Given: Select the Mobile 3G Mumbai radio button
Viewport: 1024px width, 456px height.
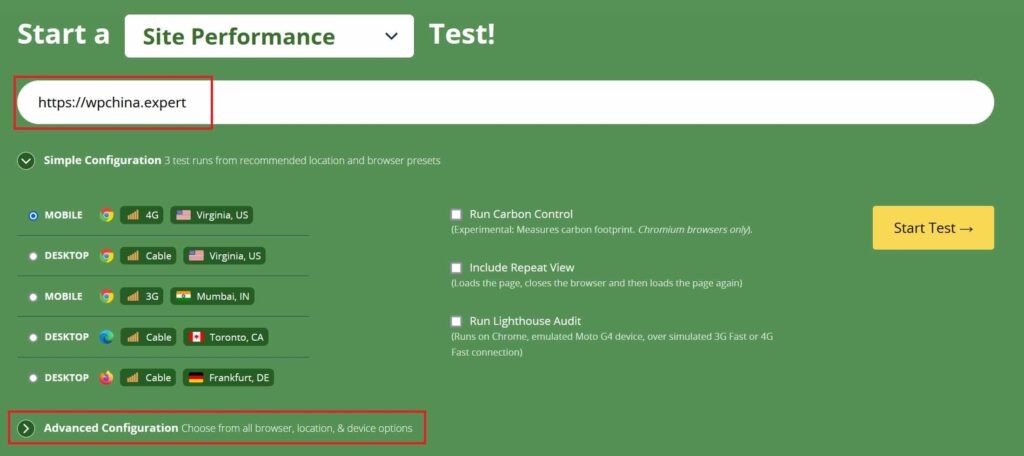Looking at the screenshot, I should point(33,297).
